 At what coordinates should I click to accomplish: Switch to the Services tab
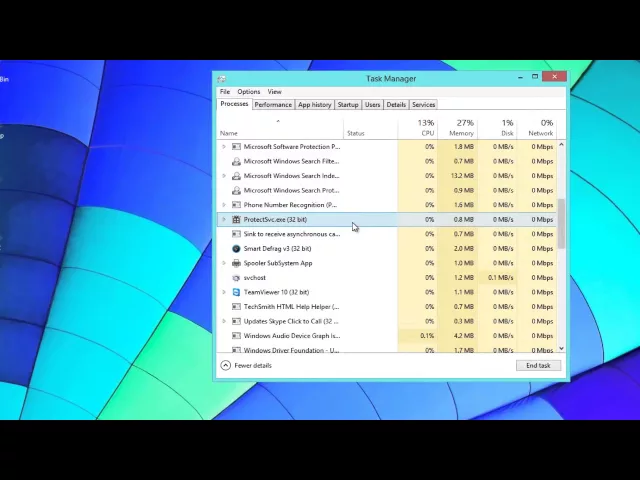423,105
